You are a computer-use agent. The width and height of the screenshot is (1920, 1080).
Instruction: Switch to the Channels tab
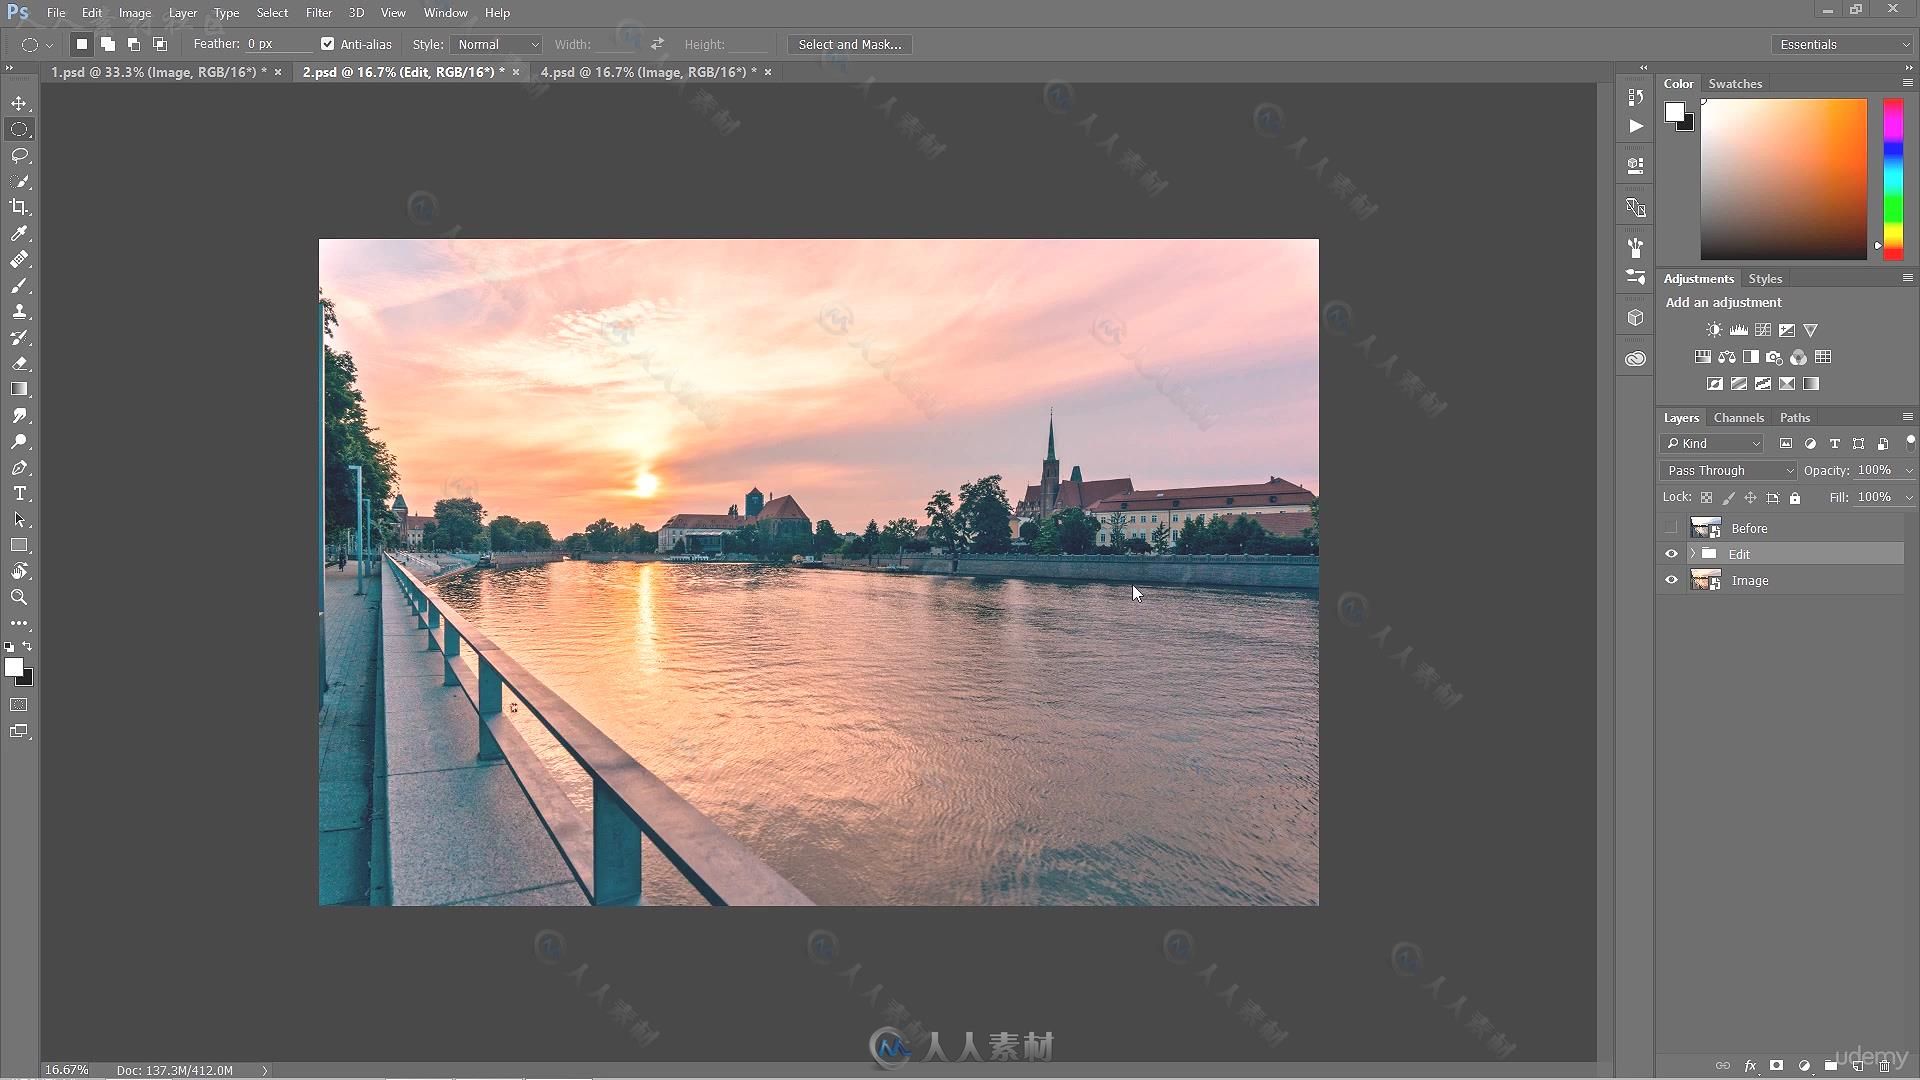click(1738, 417)
